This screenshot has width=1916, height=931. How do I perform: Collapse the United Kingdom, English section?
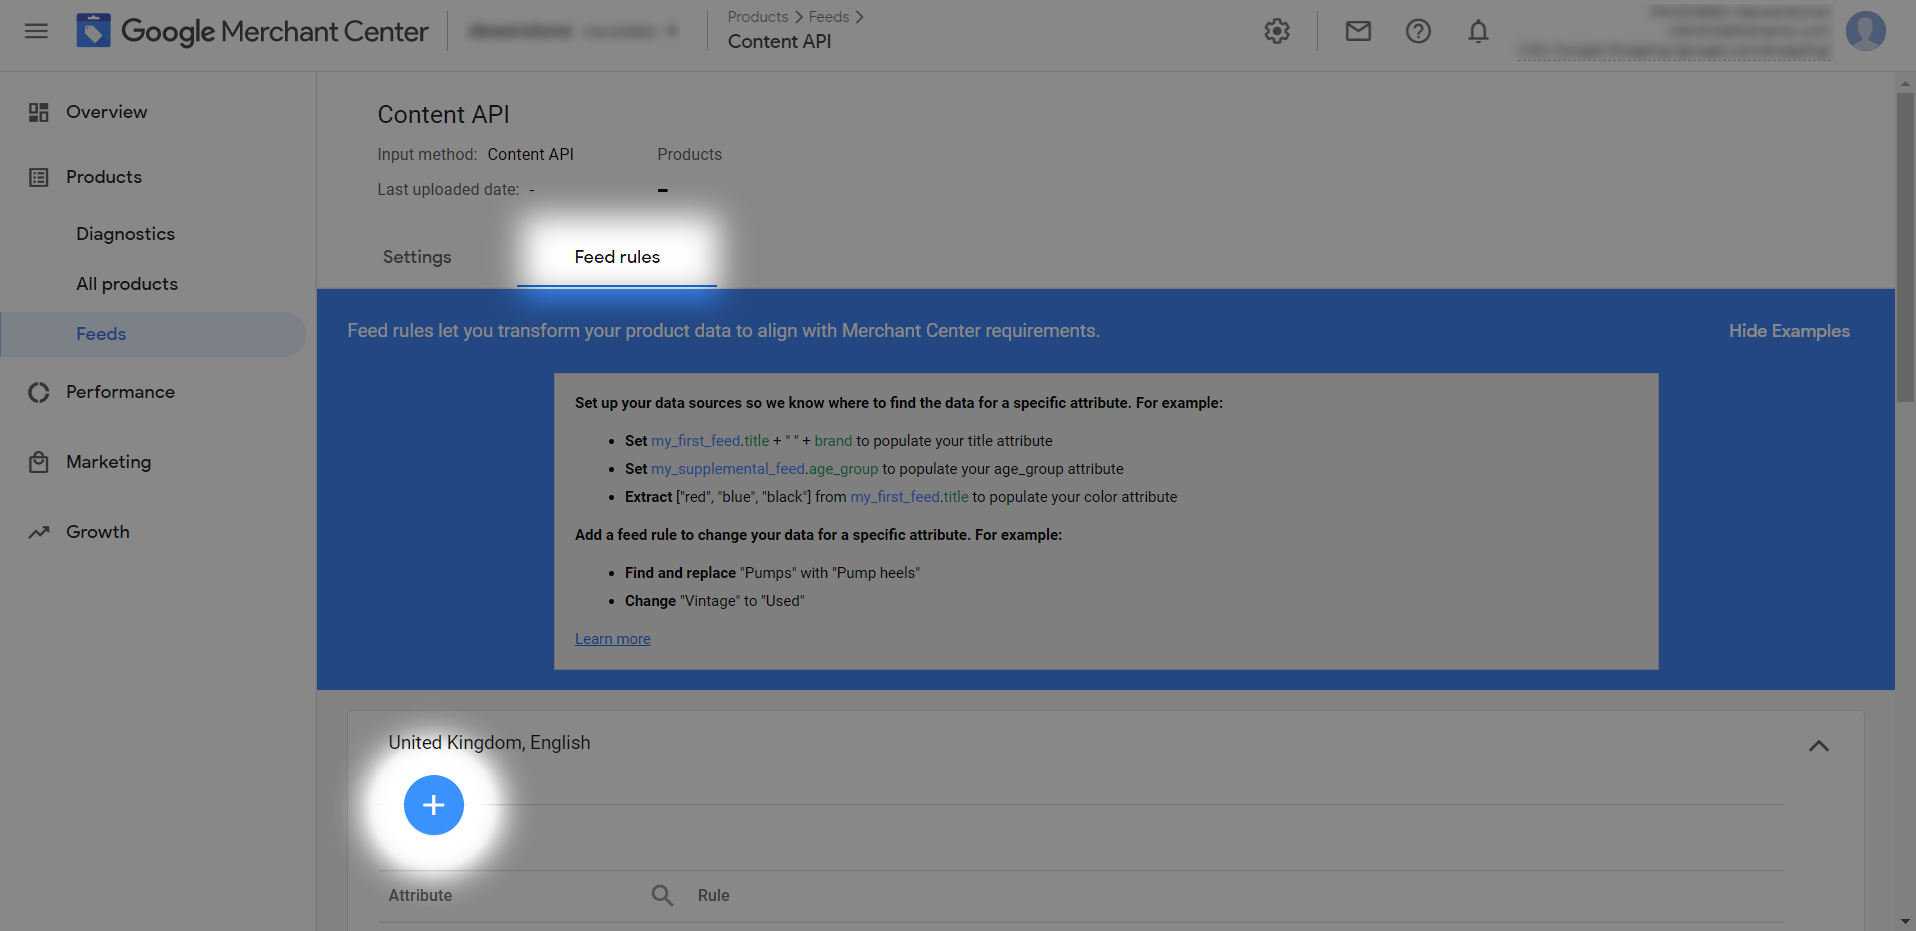click(1819, 746)
